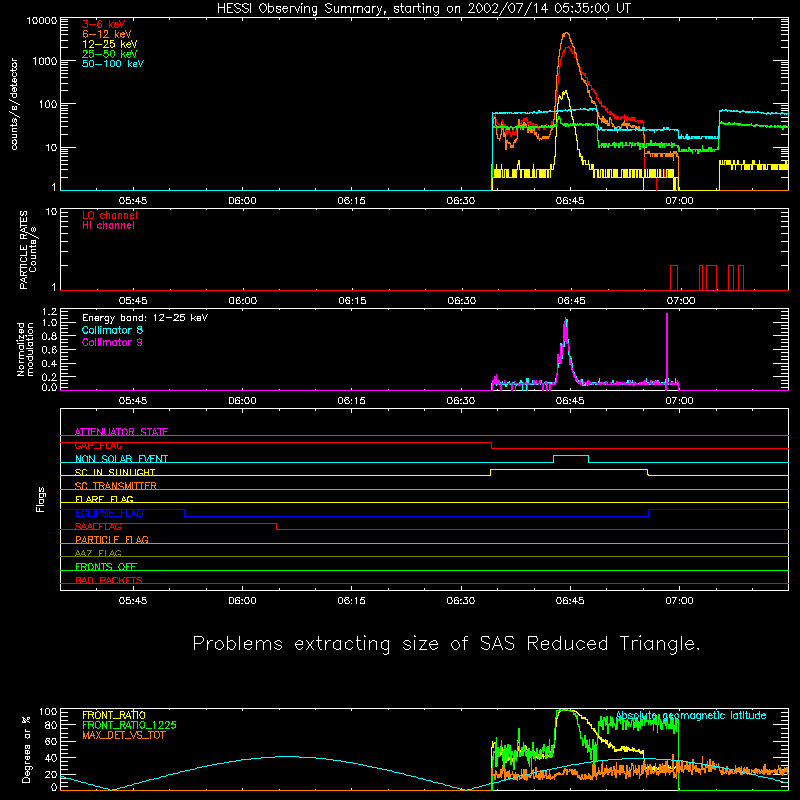Click the Normalized modulation axis label

25,349
